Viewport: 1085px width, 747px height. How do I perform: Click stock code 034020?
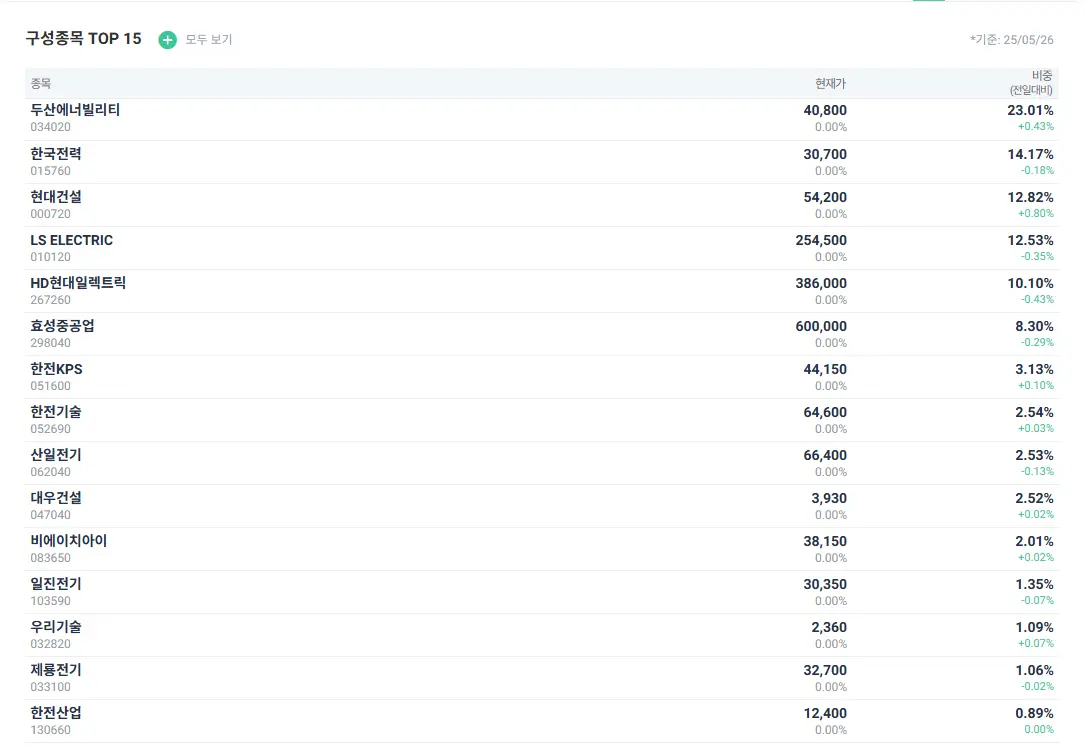click(x=51, y=127)
